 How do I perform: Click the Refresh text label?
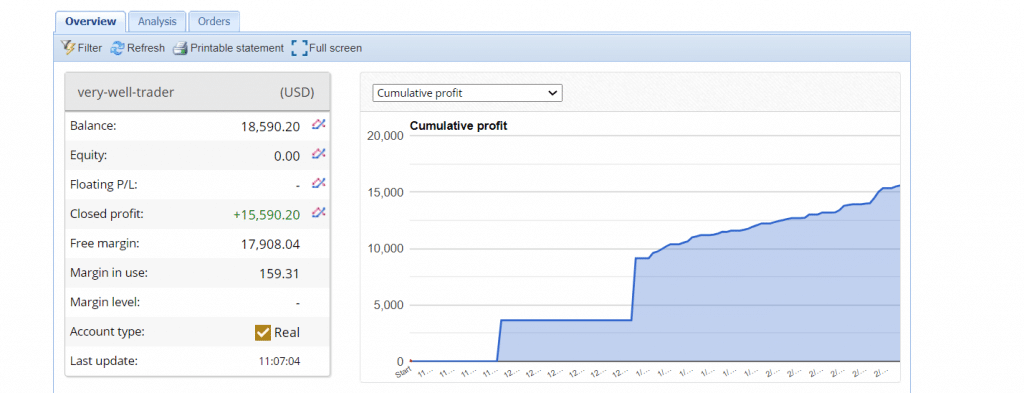[146, 48]
